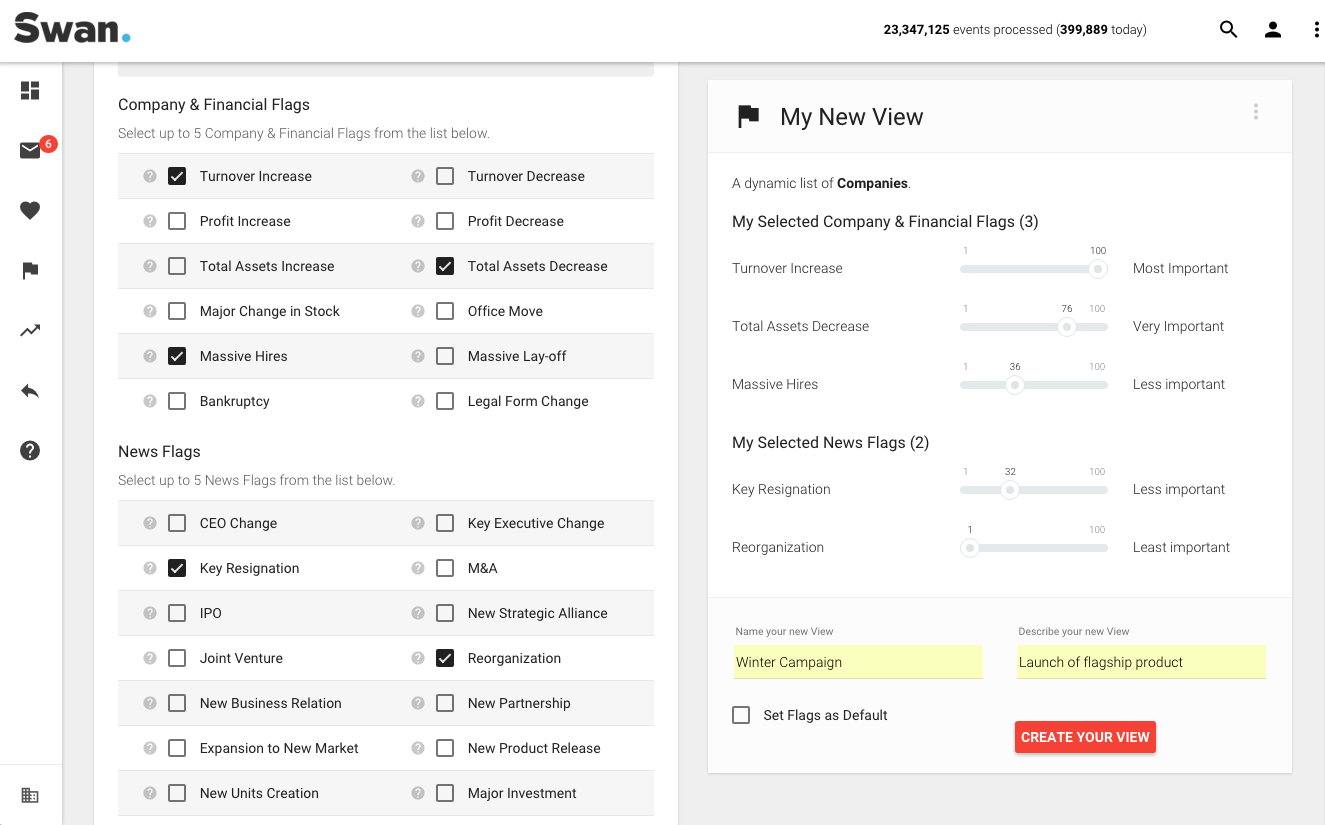Click the Reorganization slider handle
Screen dimensions: 1325x825
tap(969, 548)
